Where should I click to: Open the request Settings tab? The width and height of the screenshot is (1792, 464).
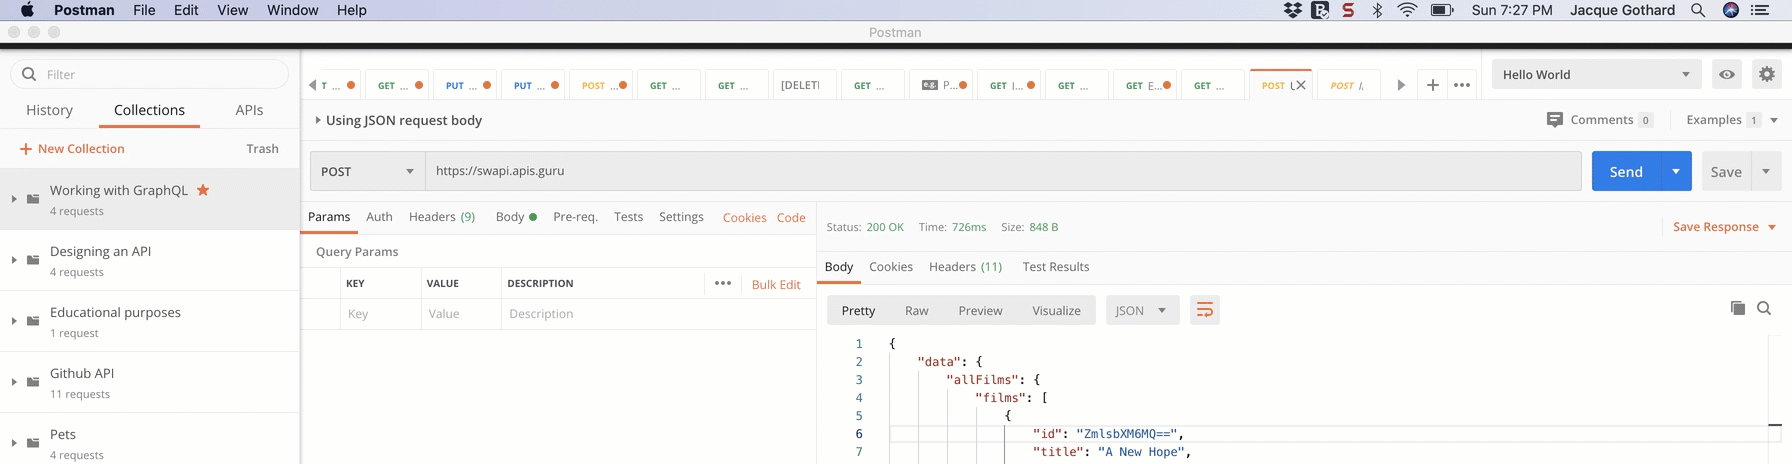[x=681, y=216]
